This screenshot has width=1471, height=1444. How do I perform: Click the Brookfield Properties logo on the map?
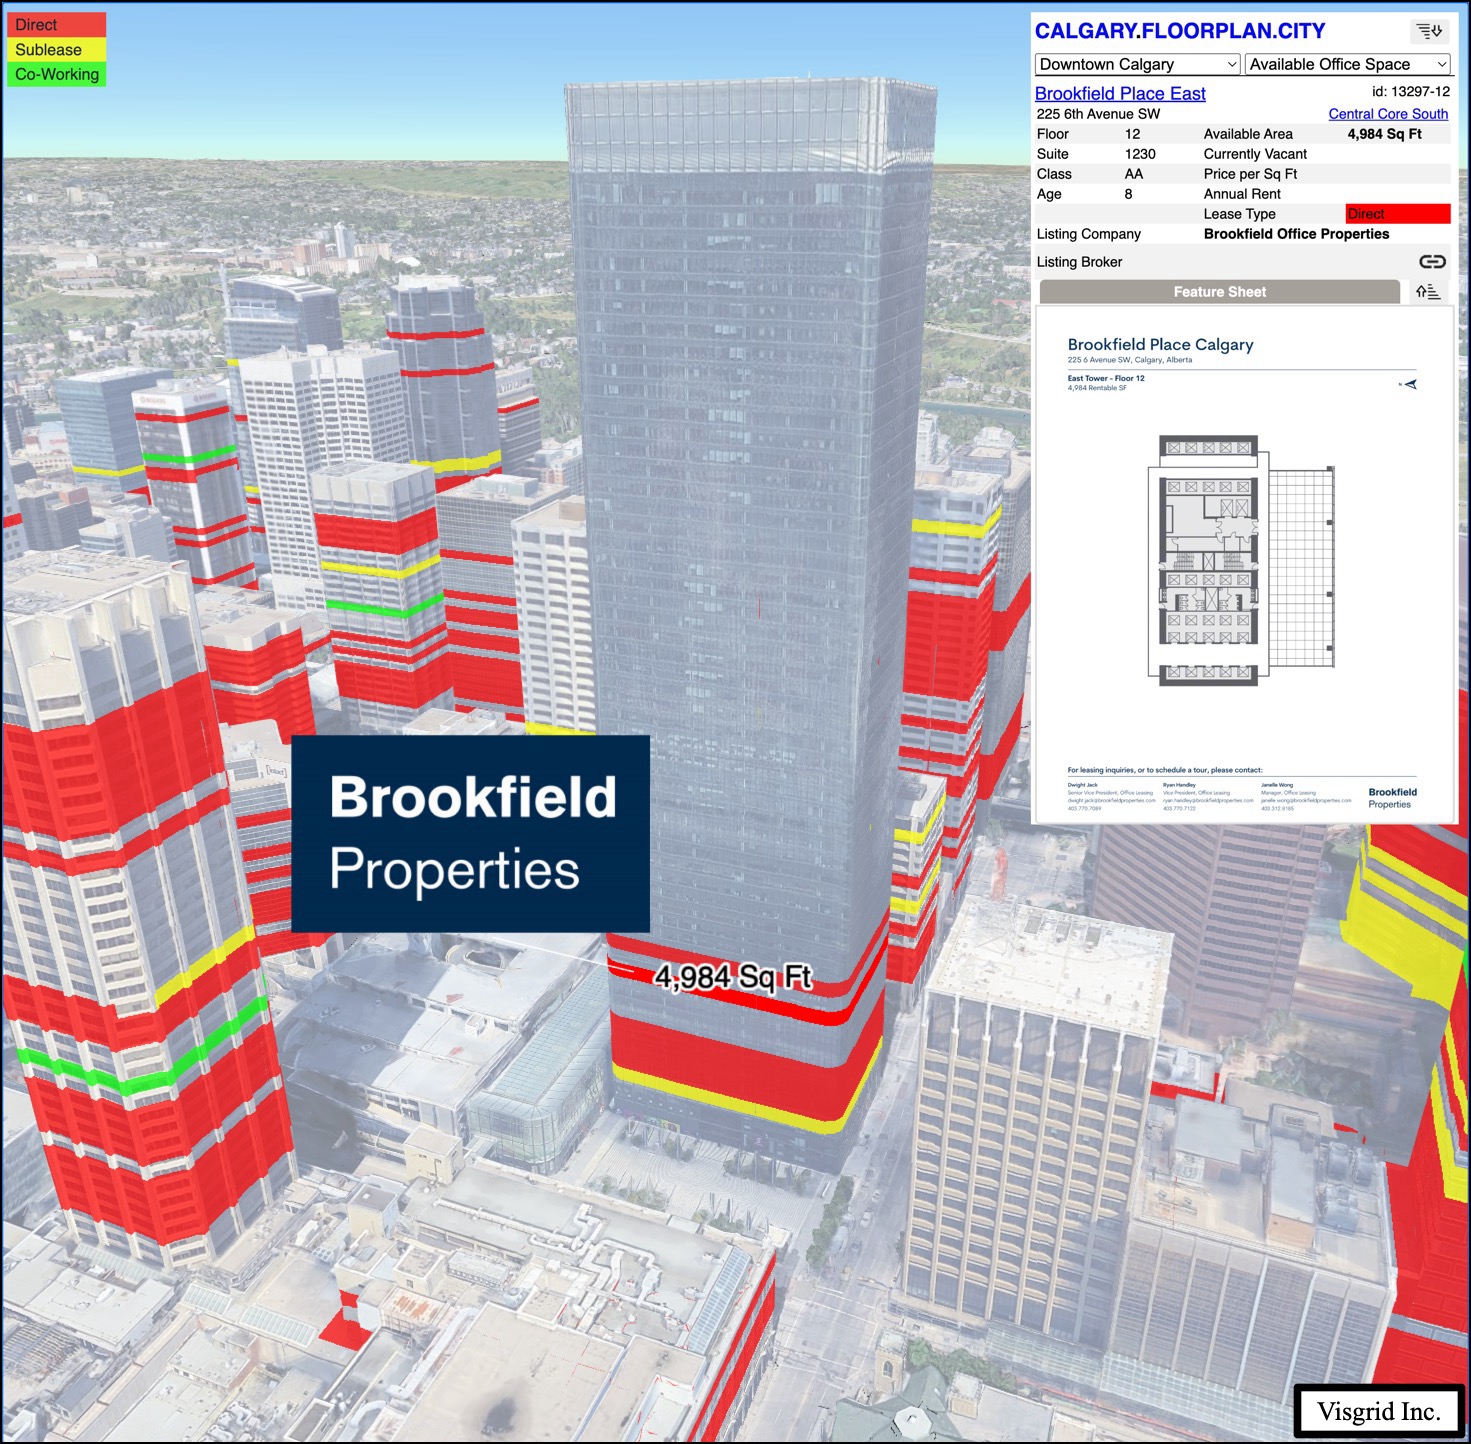470,834
